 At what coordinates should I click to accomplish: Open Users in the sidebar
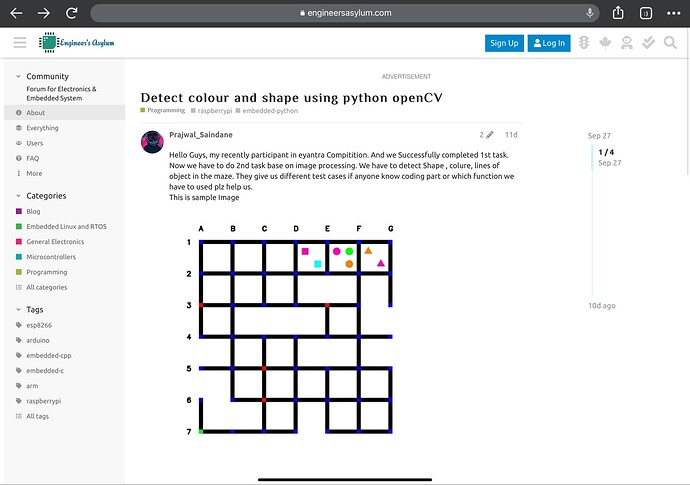(x=65, y=143)
